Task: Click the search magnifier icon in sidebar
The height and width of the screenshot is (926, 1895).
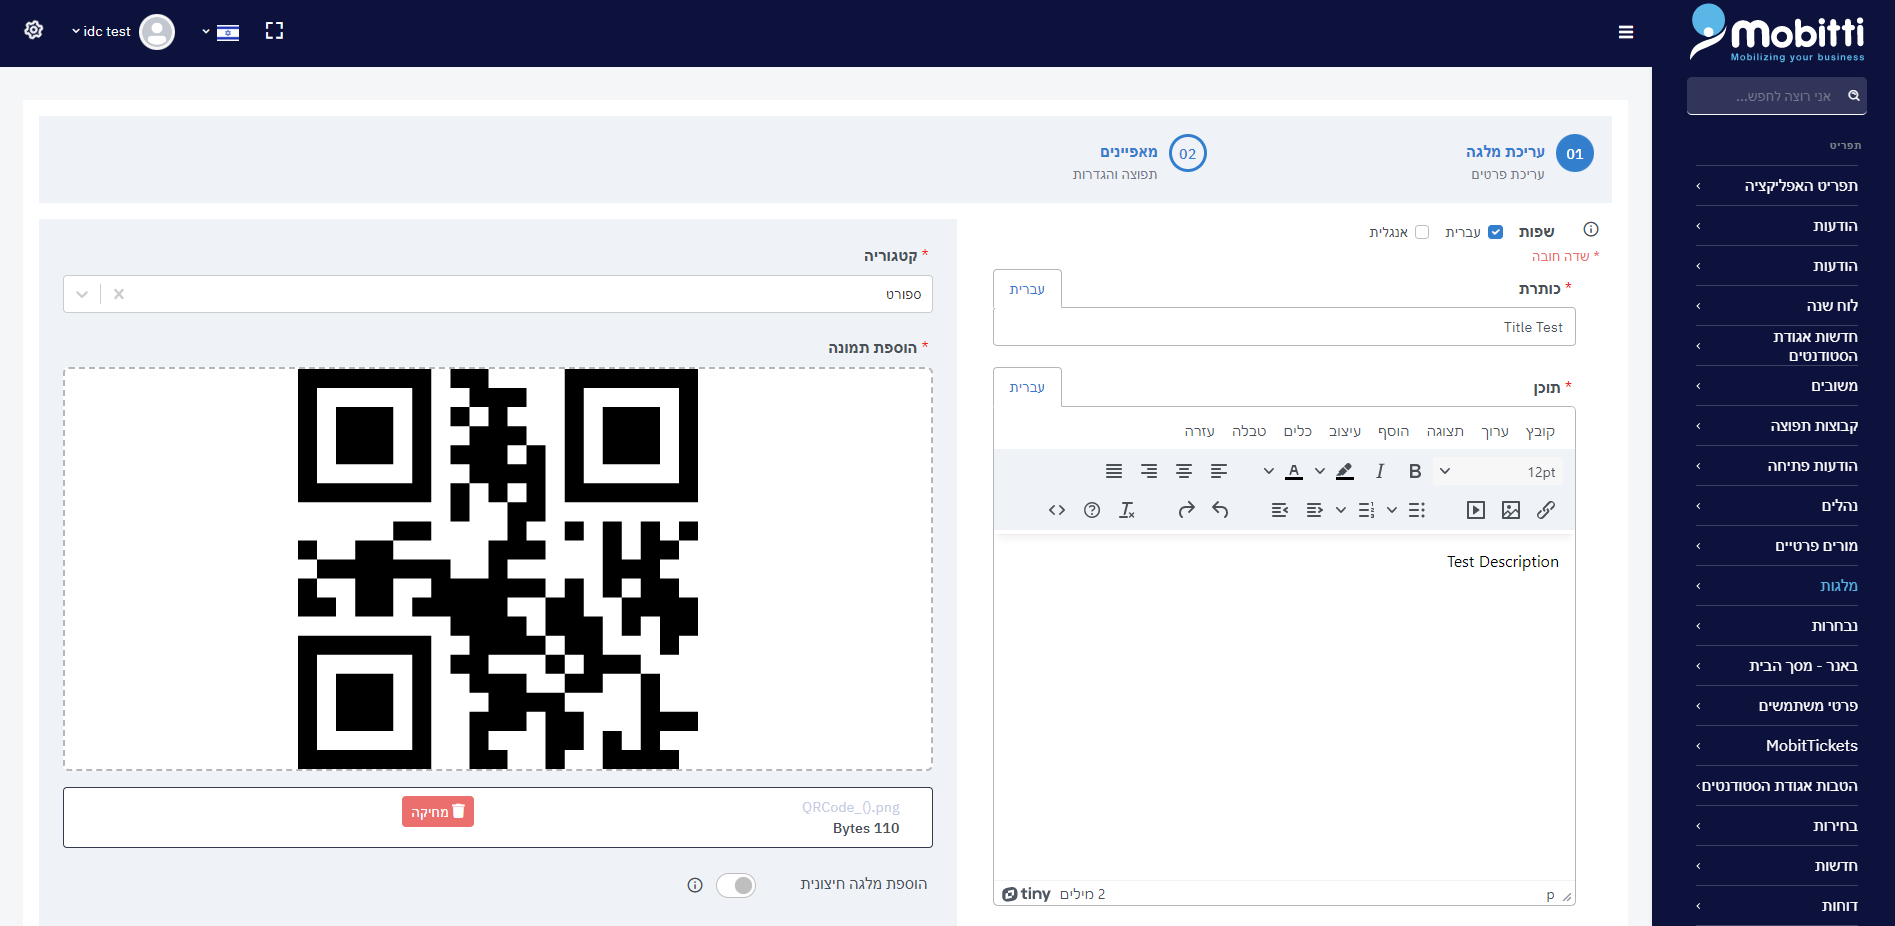Action: [1854, 96]
